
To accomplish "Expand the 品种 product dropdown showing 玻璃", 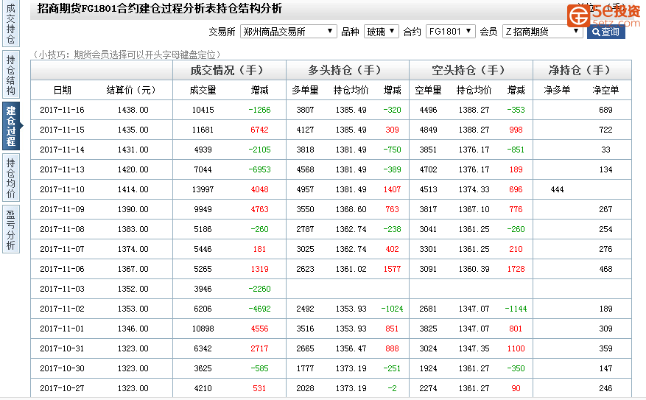I will pos(381,32).
